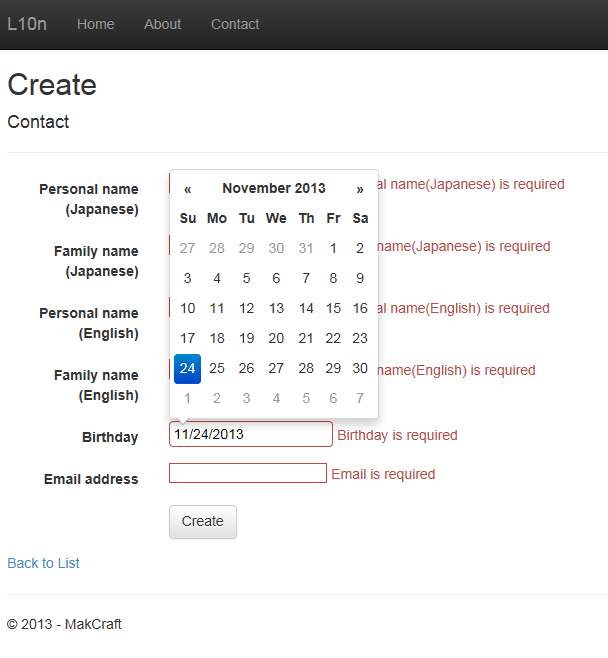The width and height of the screenshot is (608, 658).
Task: Open the Home navigation item
Action: coord(96,24)
